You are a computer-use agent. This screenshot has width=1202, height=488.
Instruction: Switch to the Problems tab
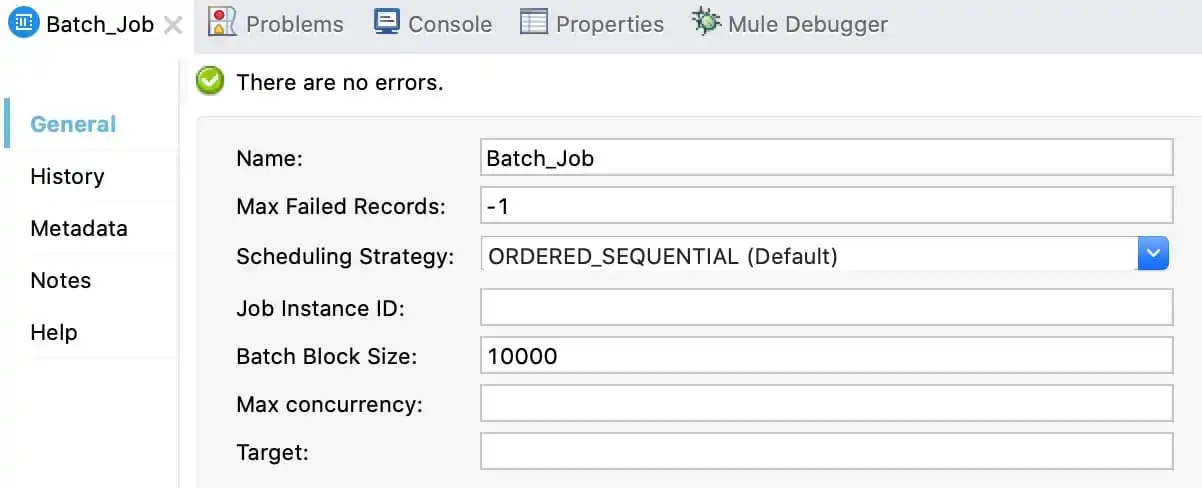click(x=294, y=24)
